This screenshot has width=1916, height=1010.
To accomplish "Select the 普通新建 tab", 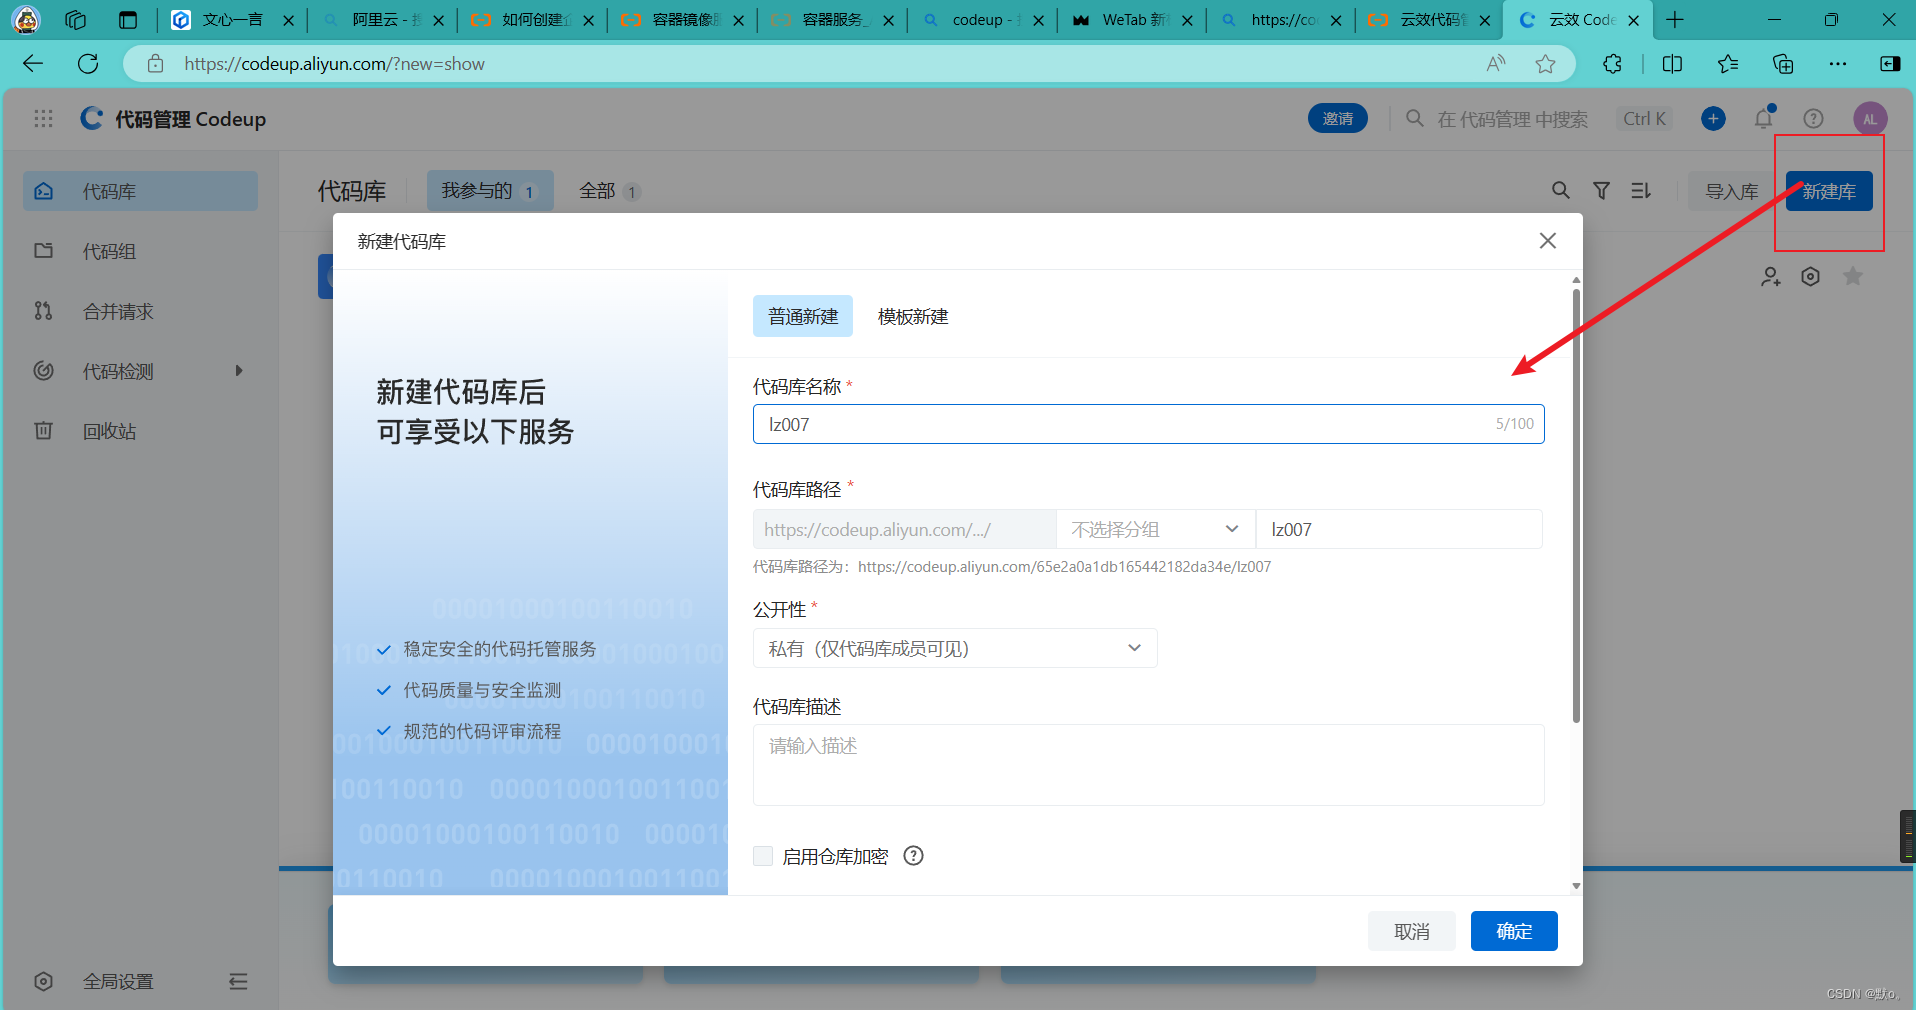I will [x=802, y=317].
